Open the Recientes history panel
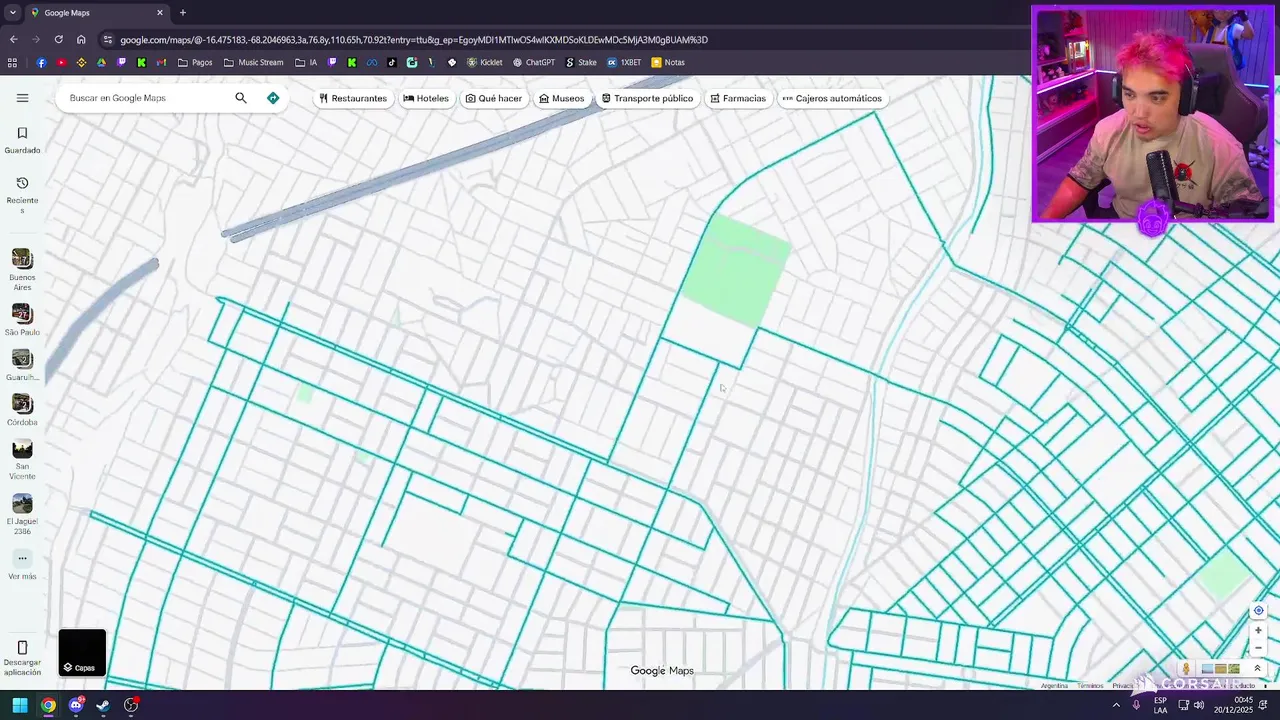 [x=22, y=194]
